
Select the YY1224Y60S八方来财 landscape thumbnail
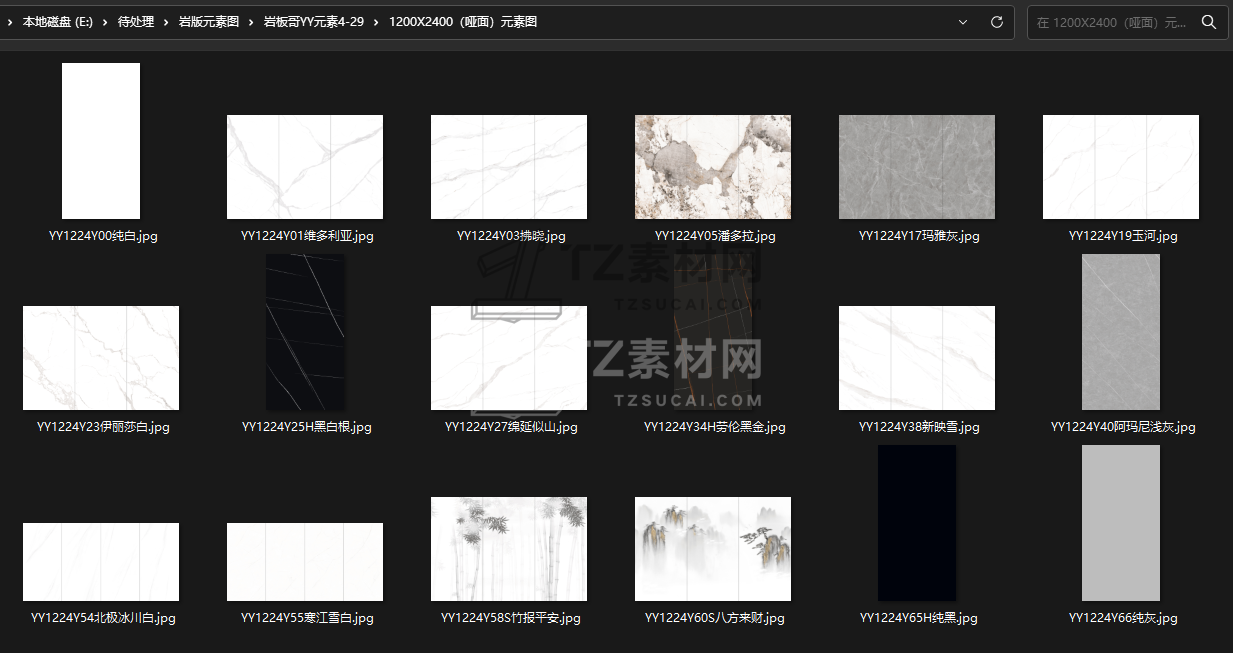[x=713, y=549]
